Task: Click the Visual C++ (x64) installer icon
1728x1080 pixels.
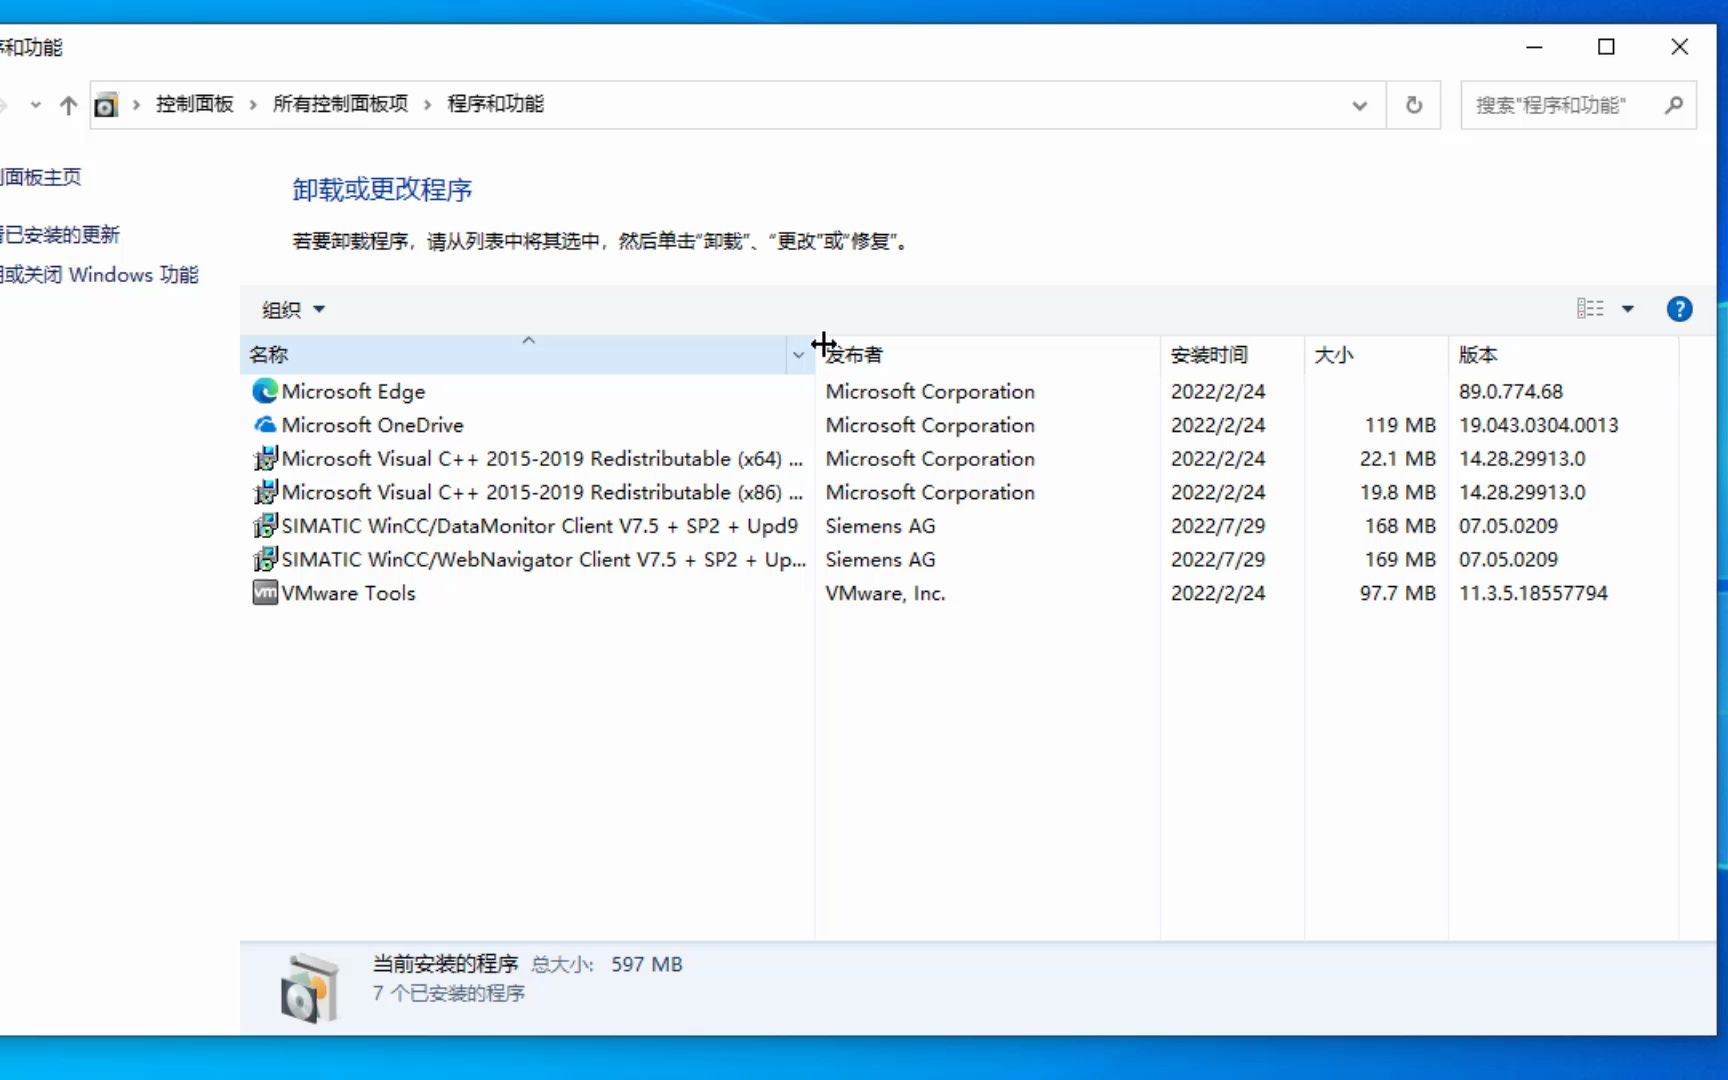Action: tap(265, 459)
